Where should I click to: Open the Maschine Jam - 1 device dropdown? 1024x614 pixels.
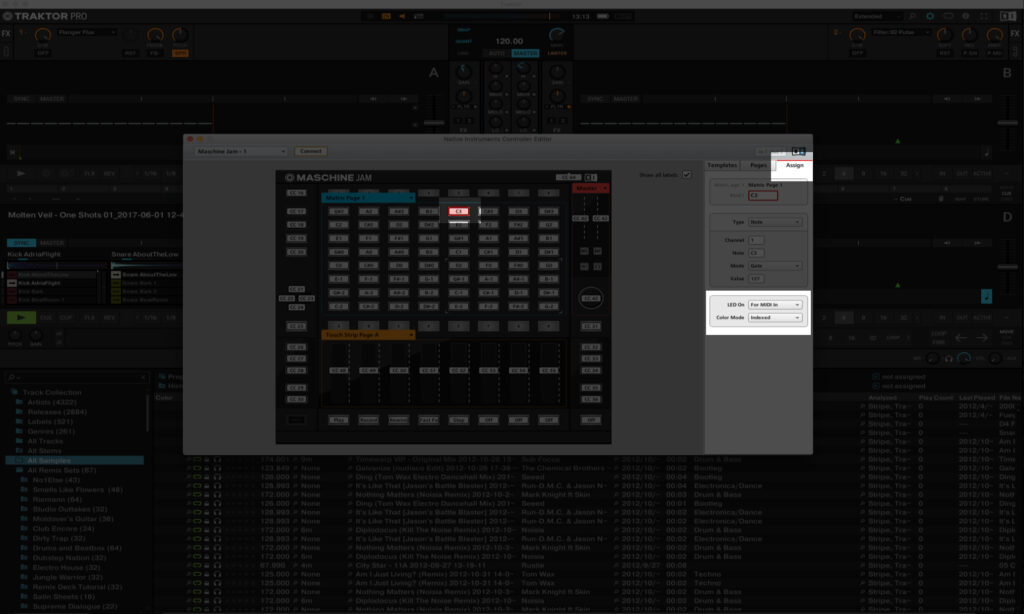click(x=241, y=152)
